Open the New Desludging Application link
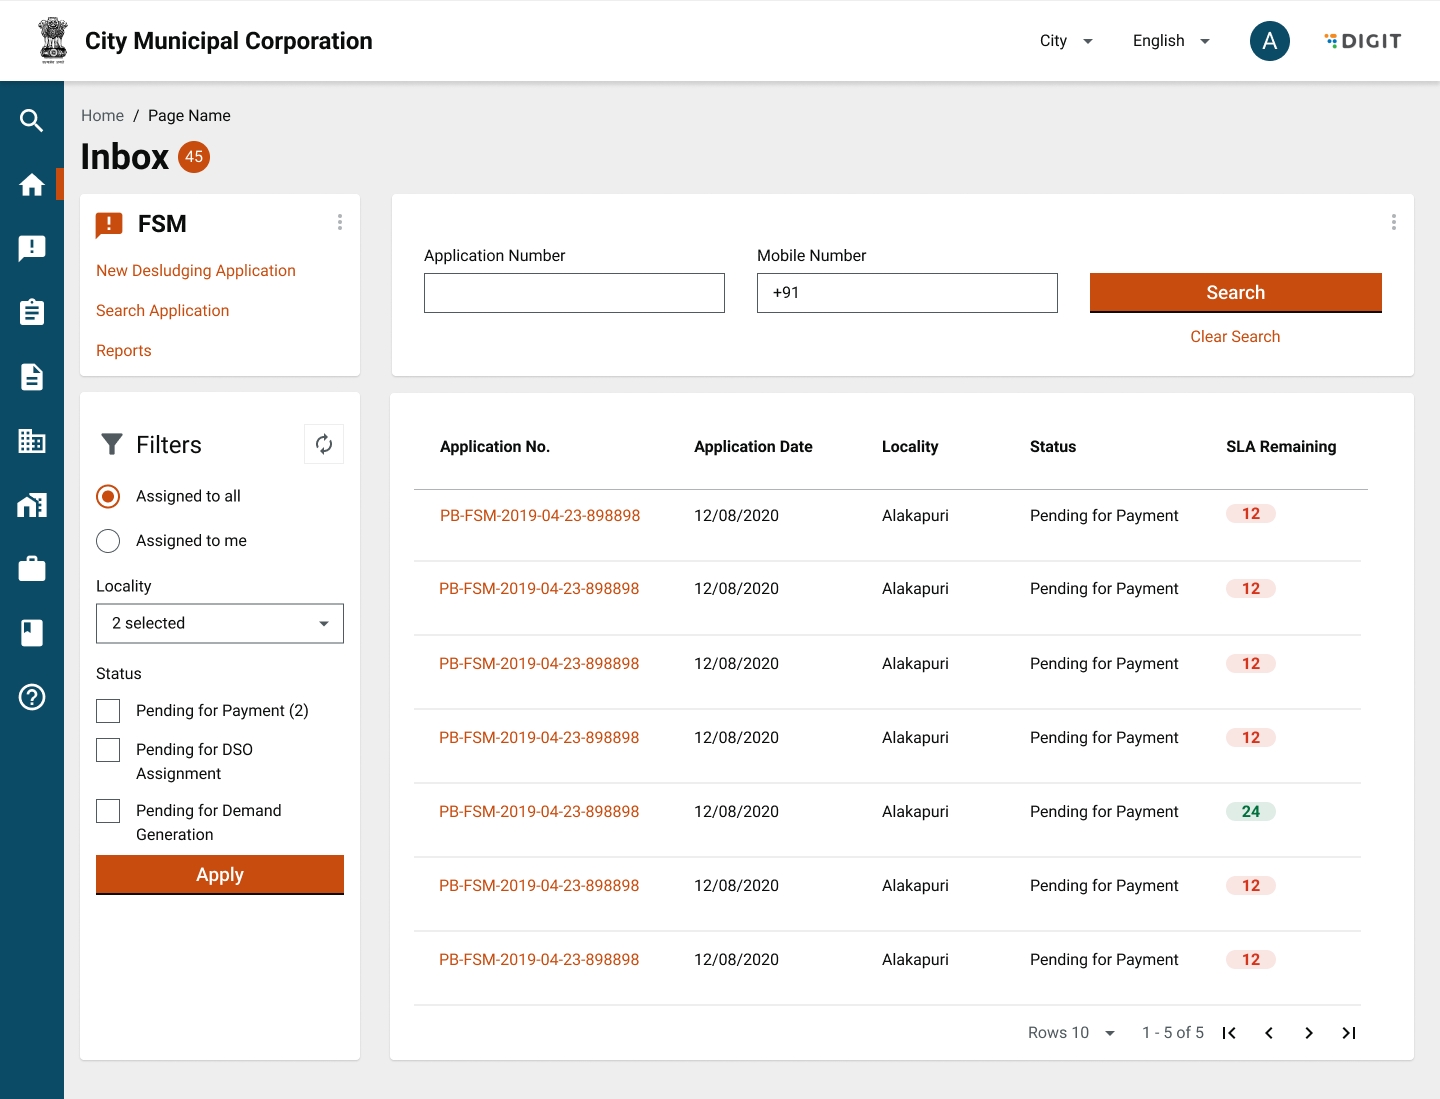 pos(196,271)
